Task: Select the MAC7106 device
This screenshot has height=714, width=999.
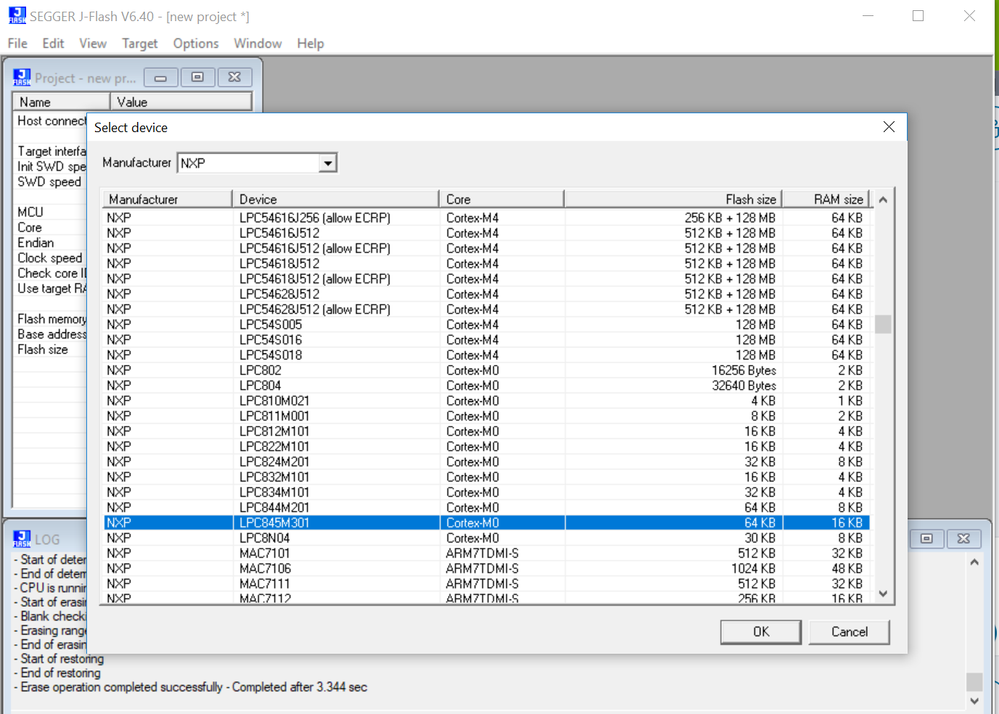Action: 487,568
